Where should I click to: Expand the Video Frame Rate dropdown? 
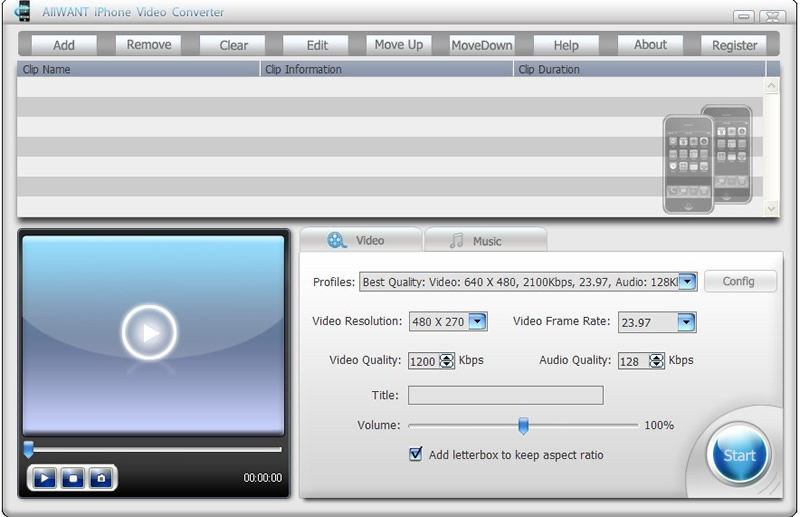686,322
